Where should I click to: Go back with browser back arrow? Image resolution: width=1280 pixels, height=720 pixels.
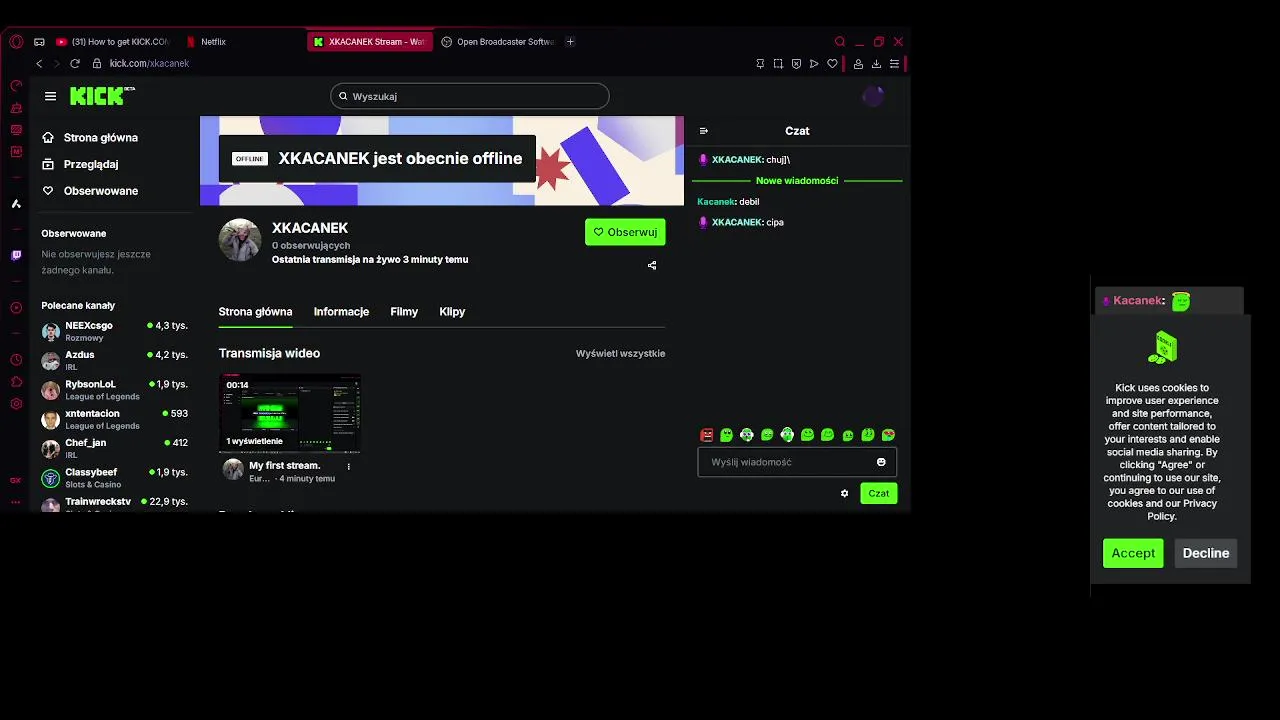pyautogui.click(x=39, y=63)
